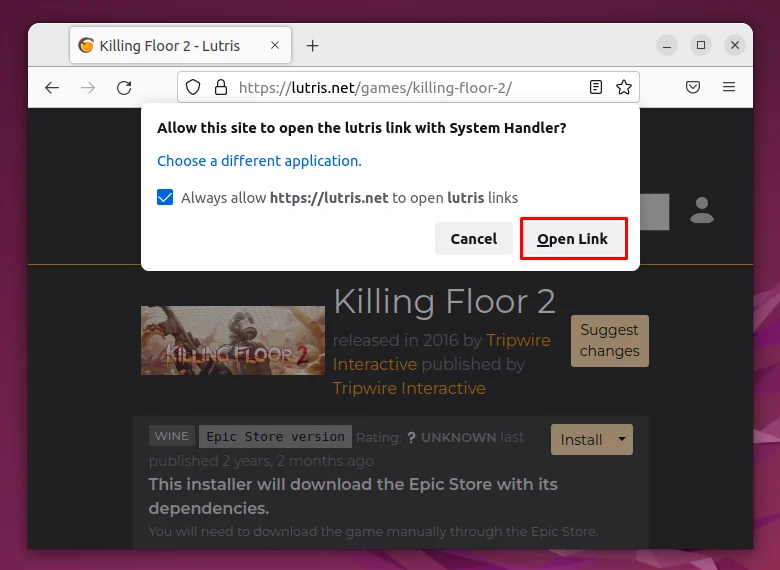Open a new tab with the plus button
780x570 pixels.
coord(312,46)
